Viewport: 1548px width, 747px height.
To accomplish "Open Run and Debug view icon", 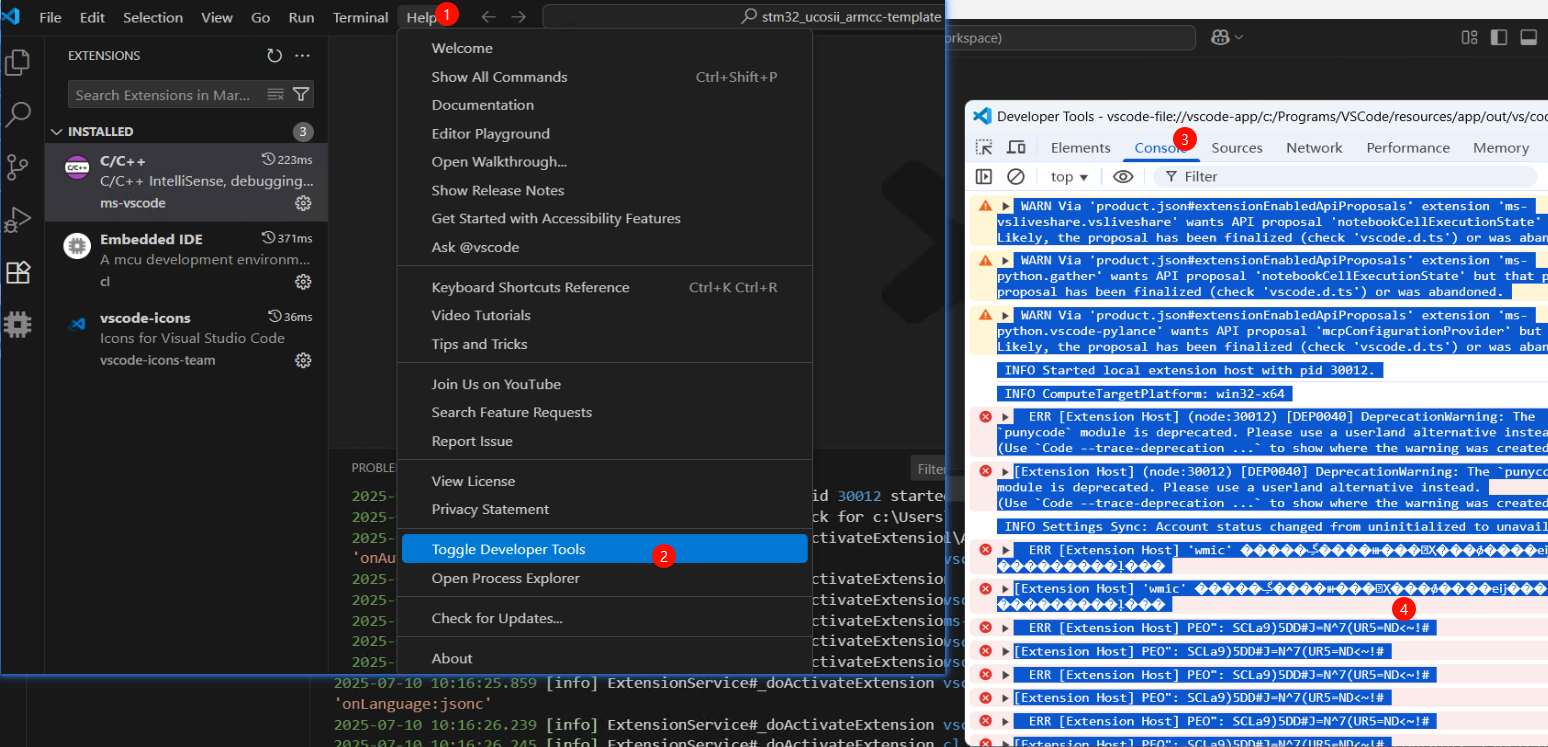I will pyautogui.click(x=18, y=219).
